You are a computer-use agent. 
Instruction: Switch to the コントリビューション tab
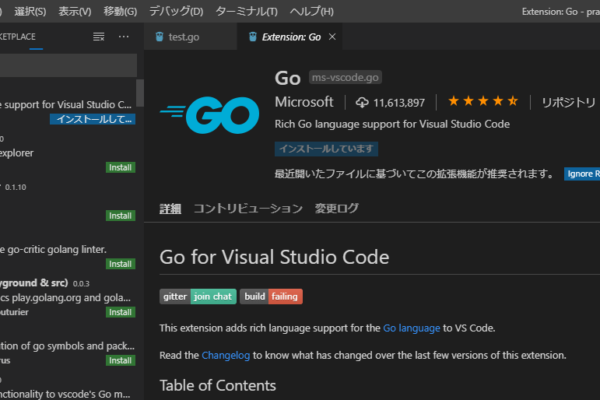coord(248,209)
